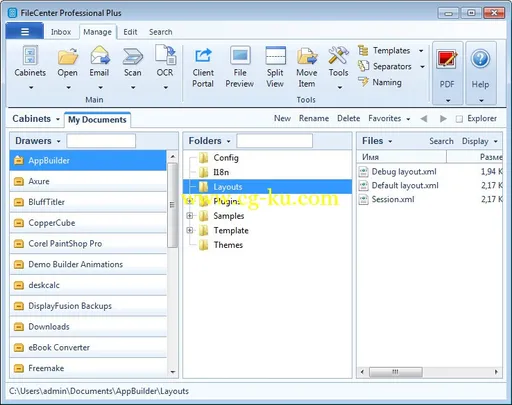Start a scan with Scan icon
The width and height of the screenshot is (512, 405).
133,56
